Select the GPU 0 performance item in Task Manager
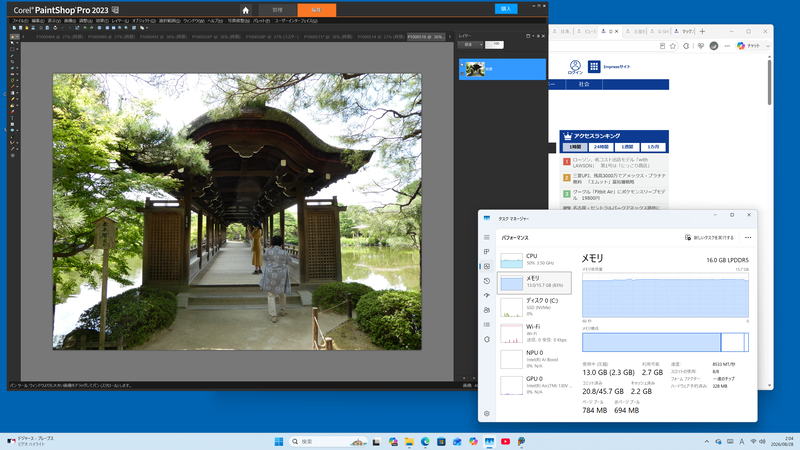Viewport: 800px width, 450px height. (x=535, y=385)
